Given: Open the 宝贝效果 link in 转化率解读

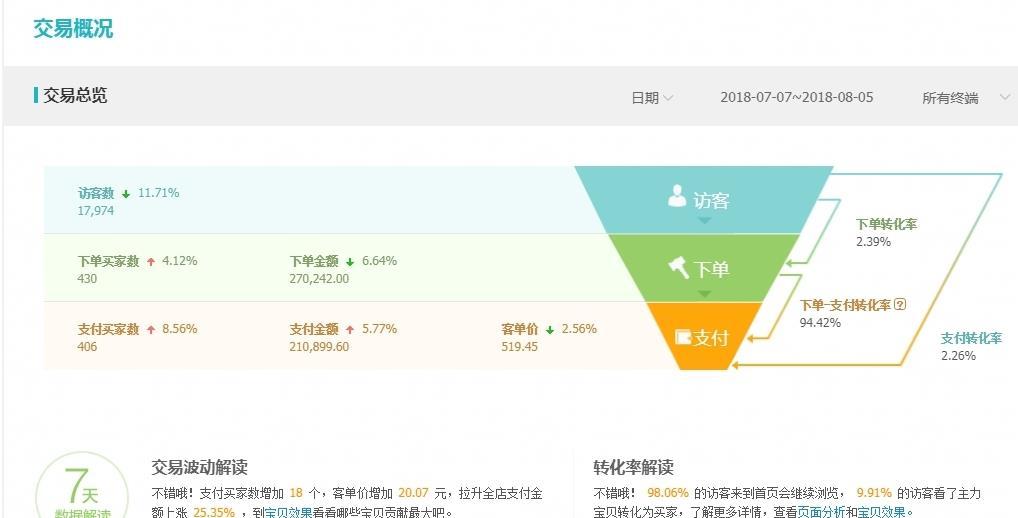Looking at the screenshot, I should coord(882,512).
